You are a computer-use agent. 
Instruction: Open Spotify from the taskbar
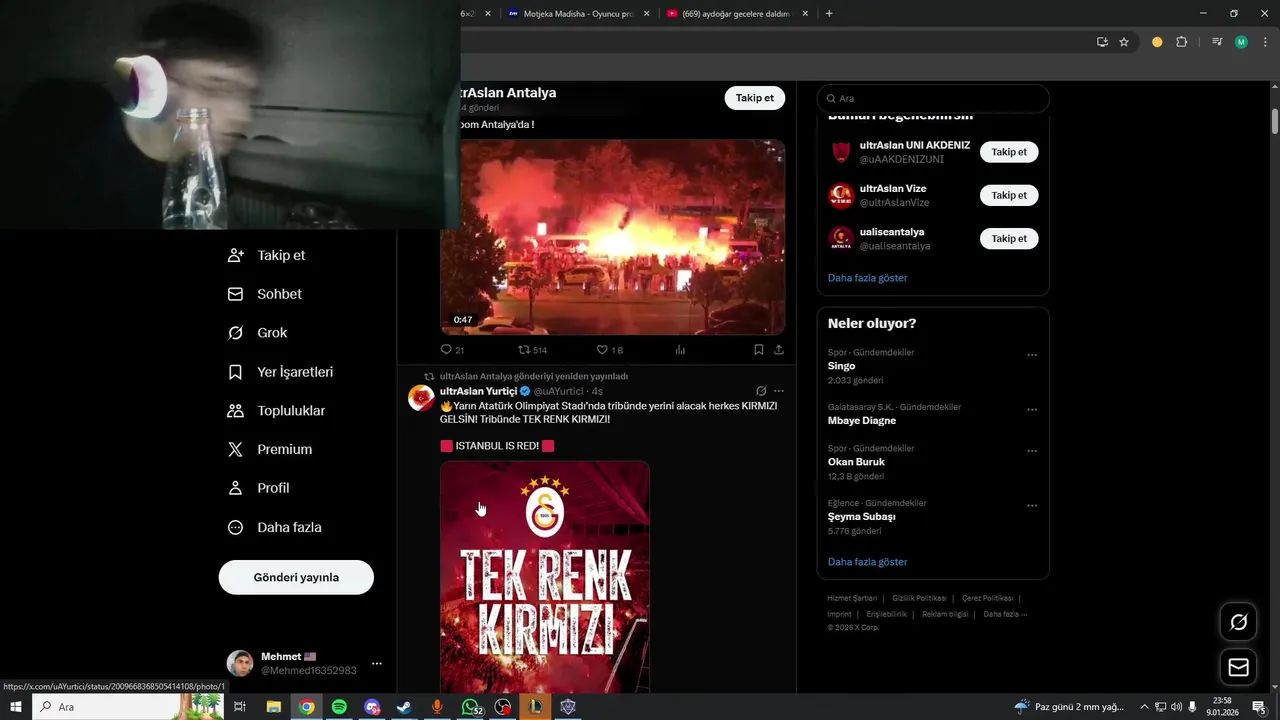339,707
